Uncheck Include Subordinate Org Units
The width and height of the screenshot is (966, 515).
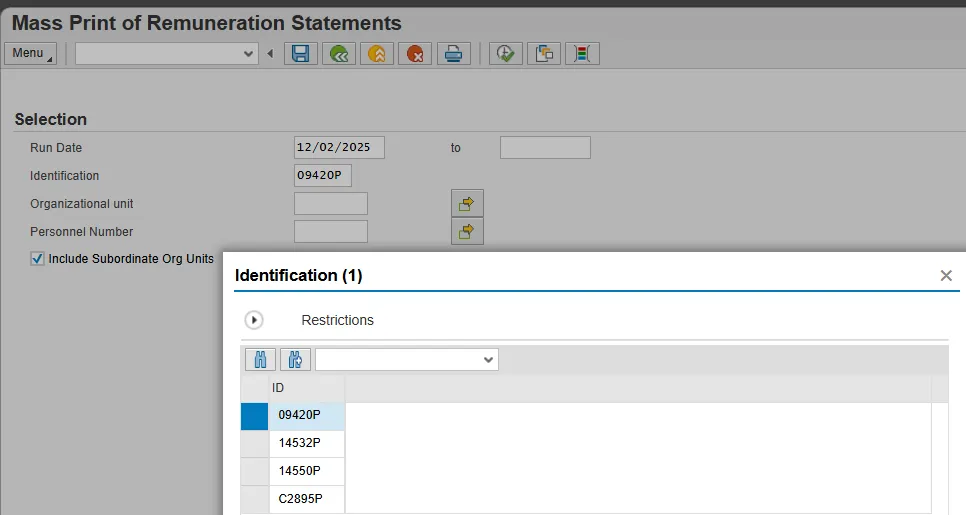(x=38, y=259)
